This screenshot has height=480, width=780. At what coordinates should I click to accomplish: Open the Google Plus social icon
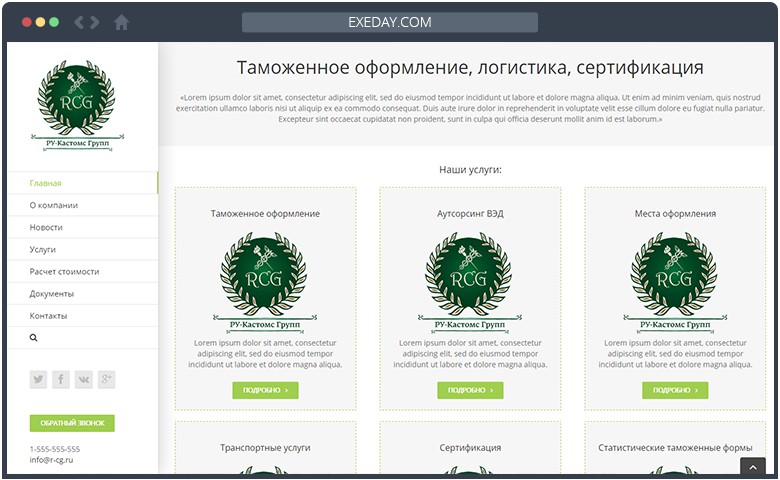coord(106,380)
